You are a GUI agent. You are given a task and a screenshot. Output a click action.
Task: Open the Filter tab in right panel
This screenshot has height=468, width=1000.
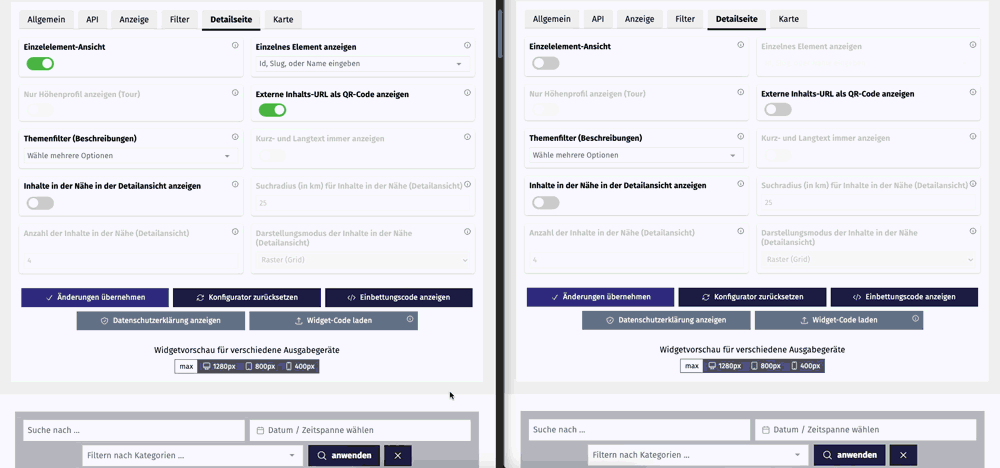685,19
